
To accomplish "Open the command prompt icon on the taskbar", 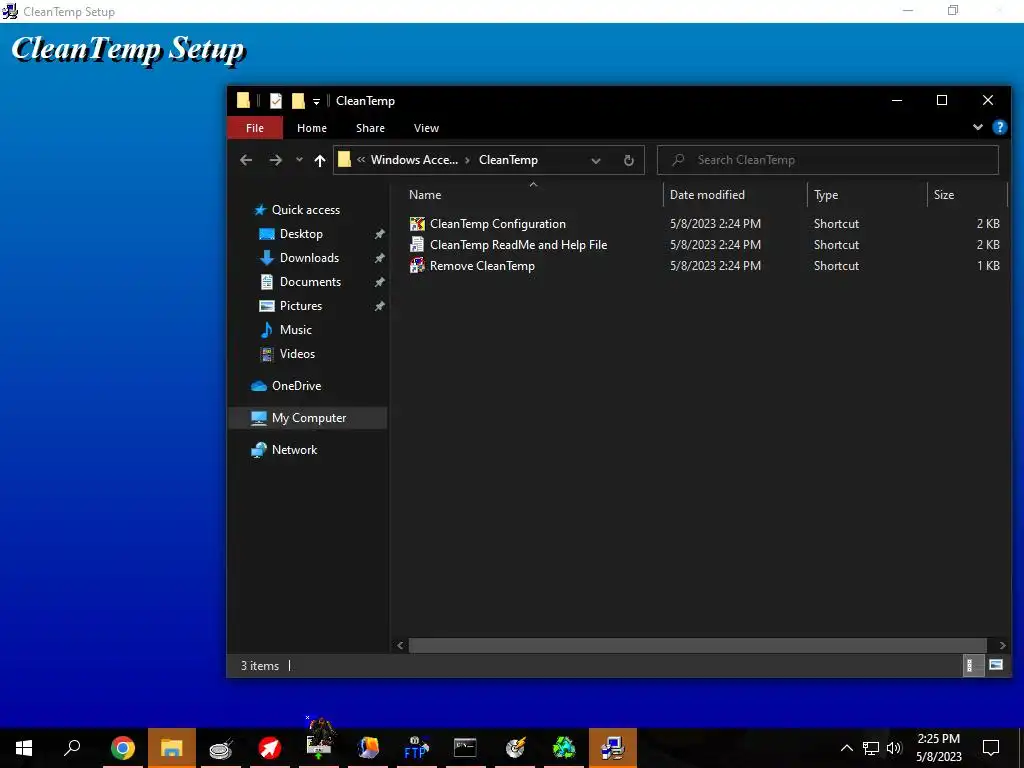I will [465, 748].
